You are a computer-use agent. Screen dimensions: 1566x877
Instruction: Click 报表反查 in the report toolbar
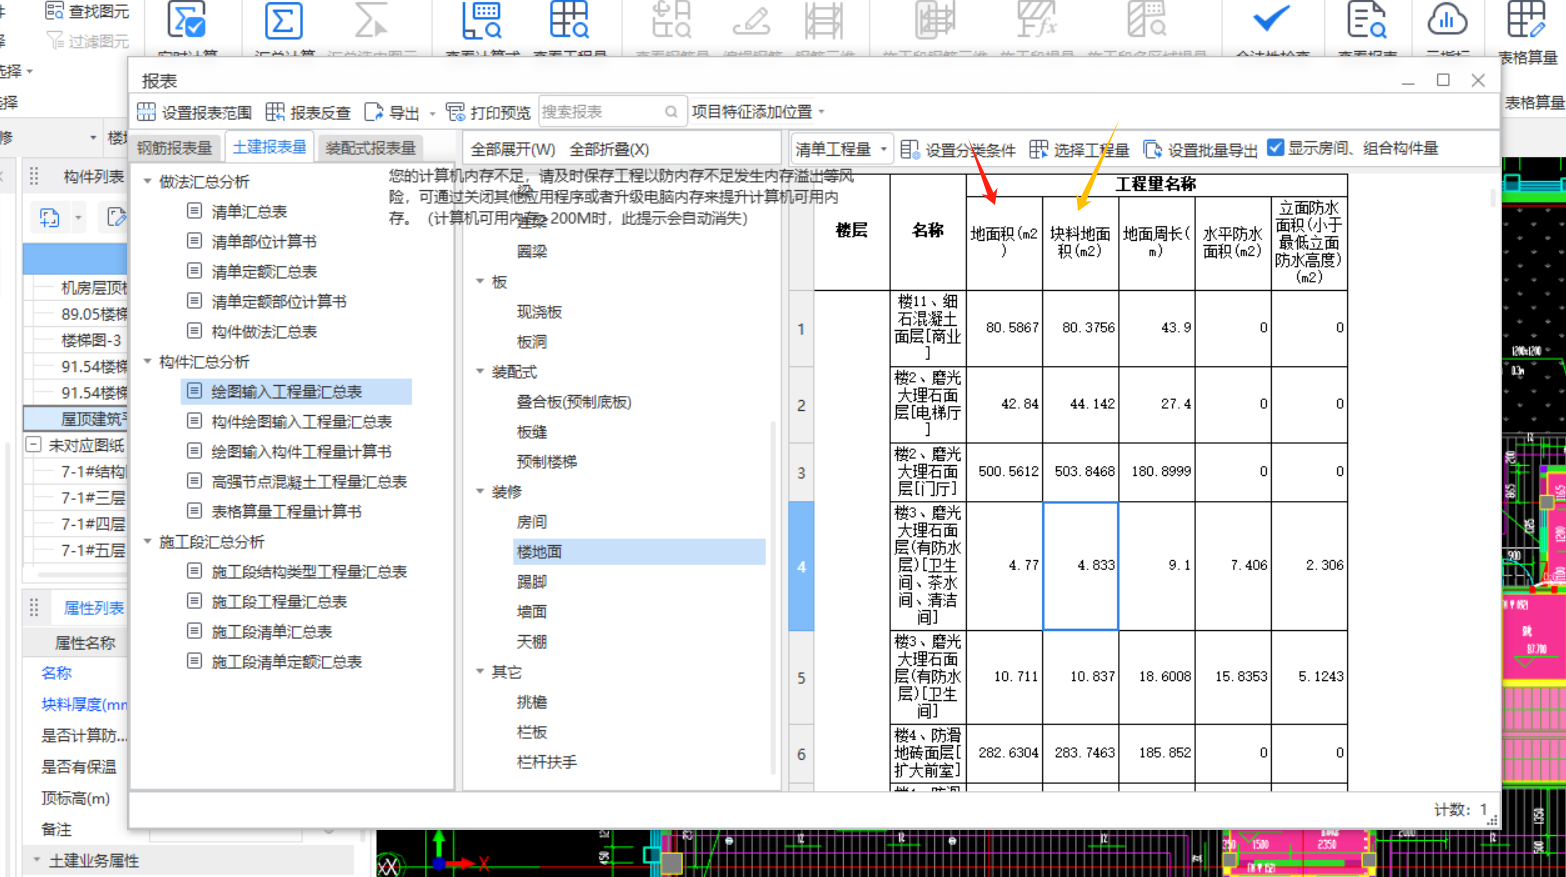pyautogui.click(x=308, y=112)
